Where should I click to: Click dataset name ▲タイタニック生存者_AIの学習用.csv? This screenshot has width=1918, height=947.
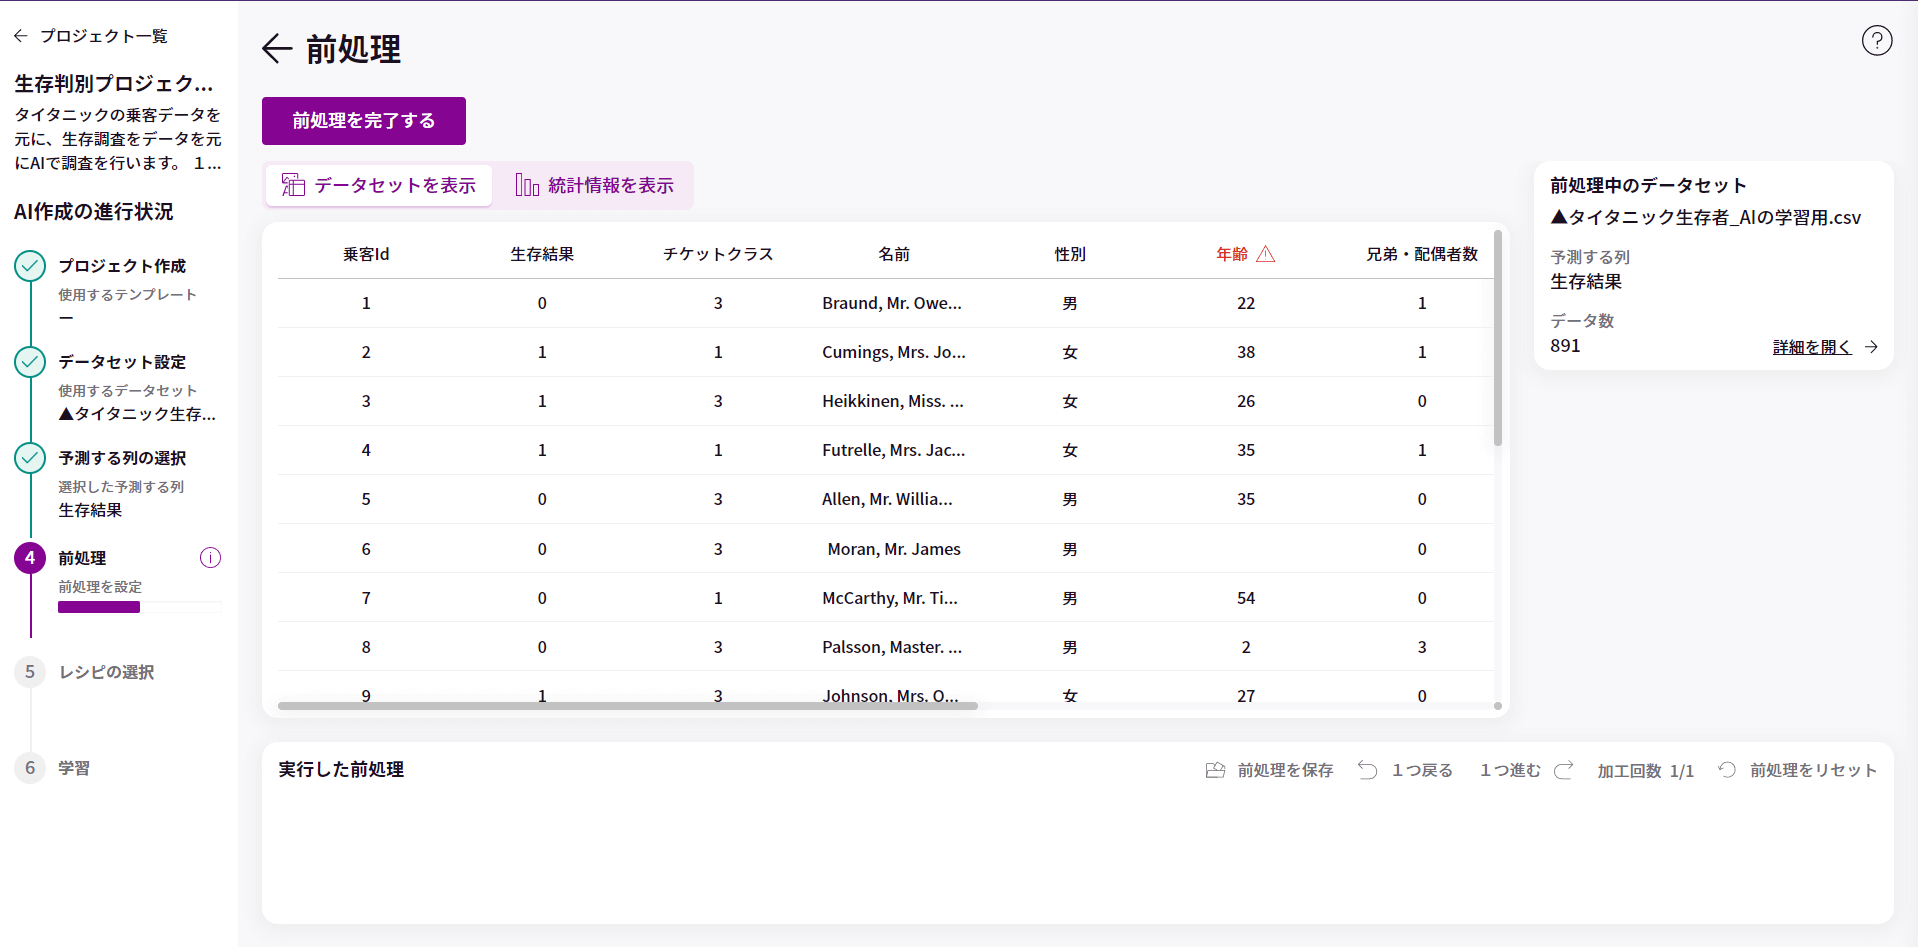[1706, 217]
